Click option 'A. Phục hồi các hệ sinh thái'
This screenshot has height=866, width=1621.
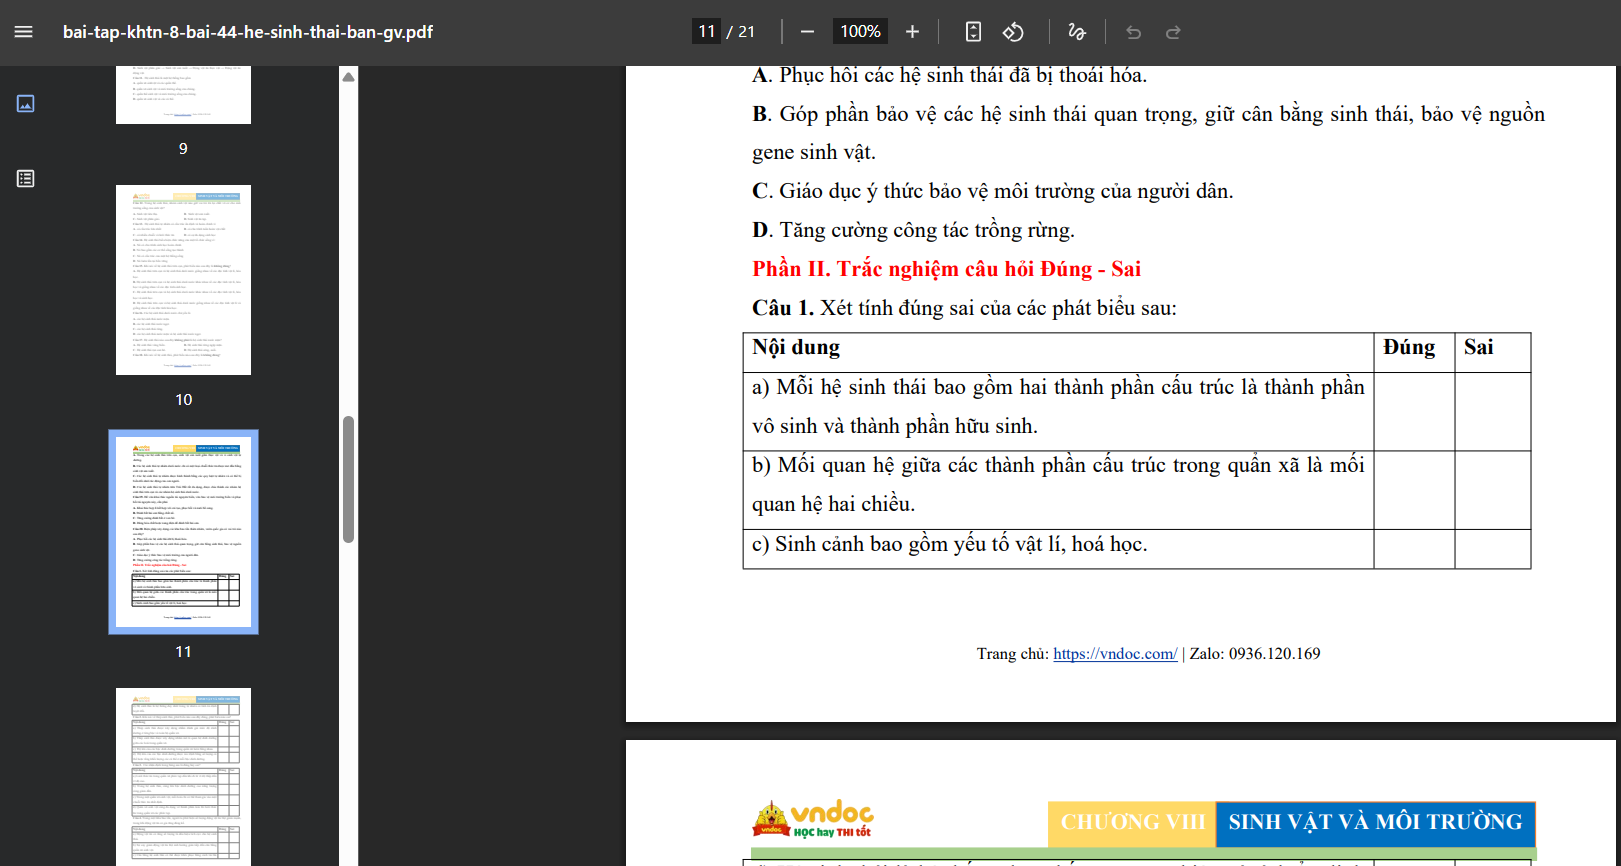949,75
